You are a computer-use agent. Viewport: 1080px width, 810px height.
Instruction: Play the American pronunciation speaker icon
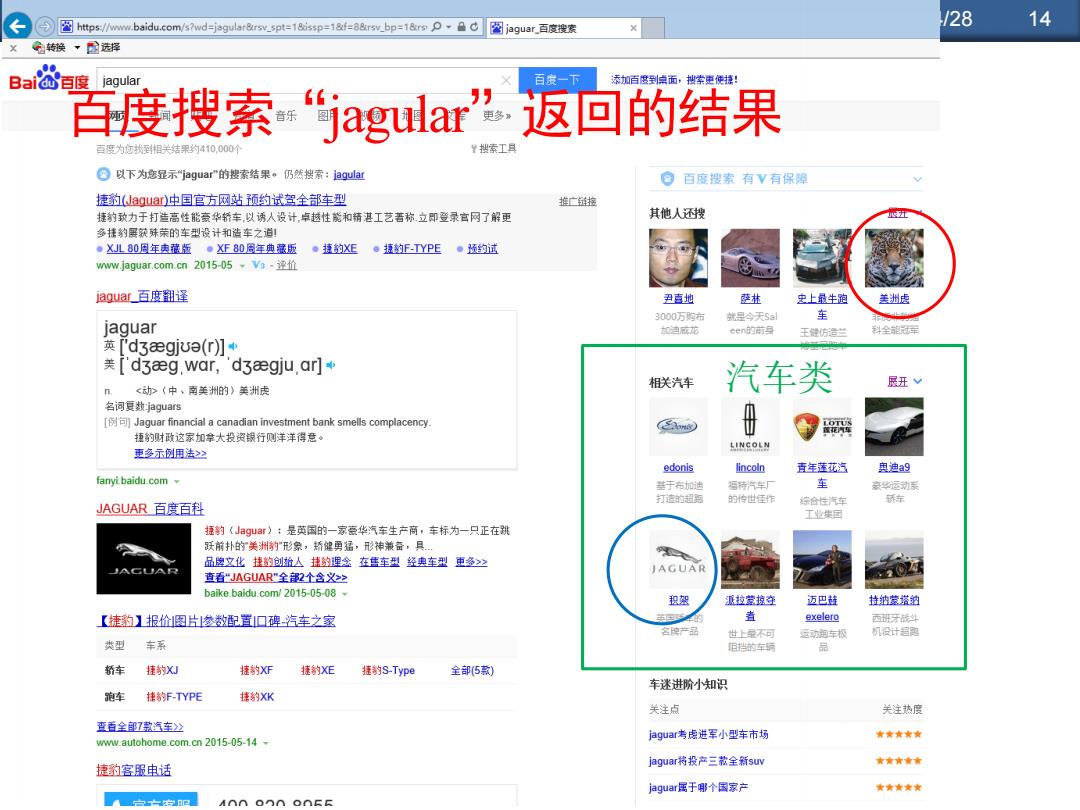[331, 365]
